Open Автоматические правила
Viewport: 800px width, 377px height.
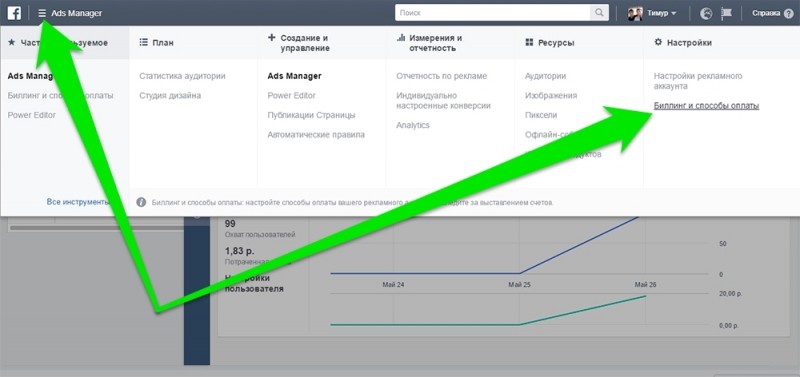(x=316, y=135)
